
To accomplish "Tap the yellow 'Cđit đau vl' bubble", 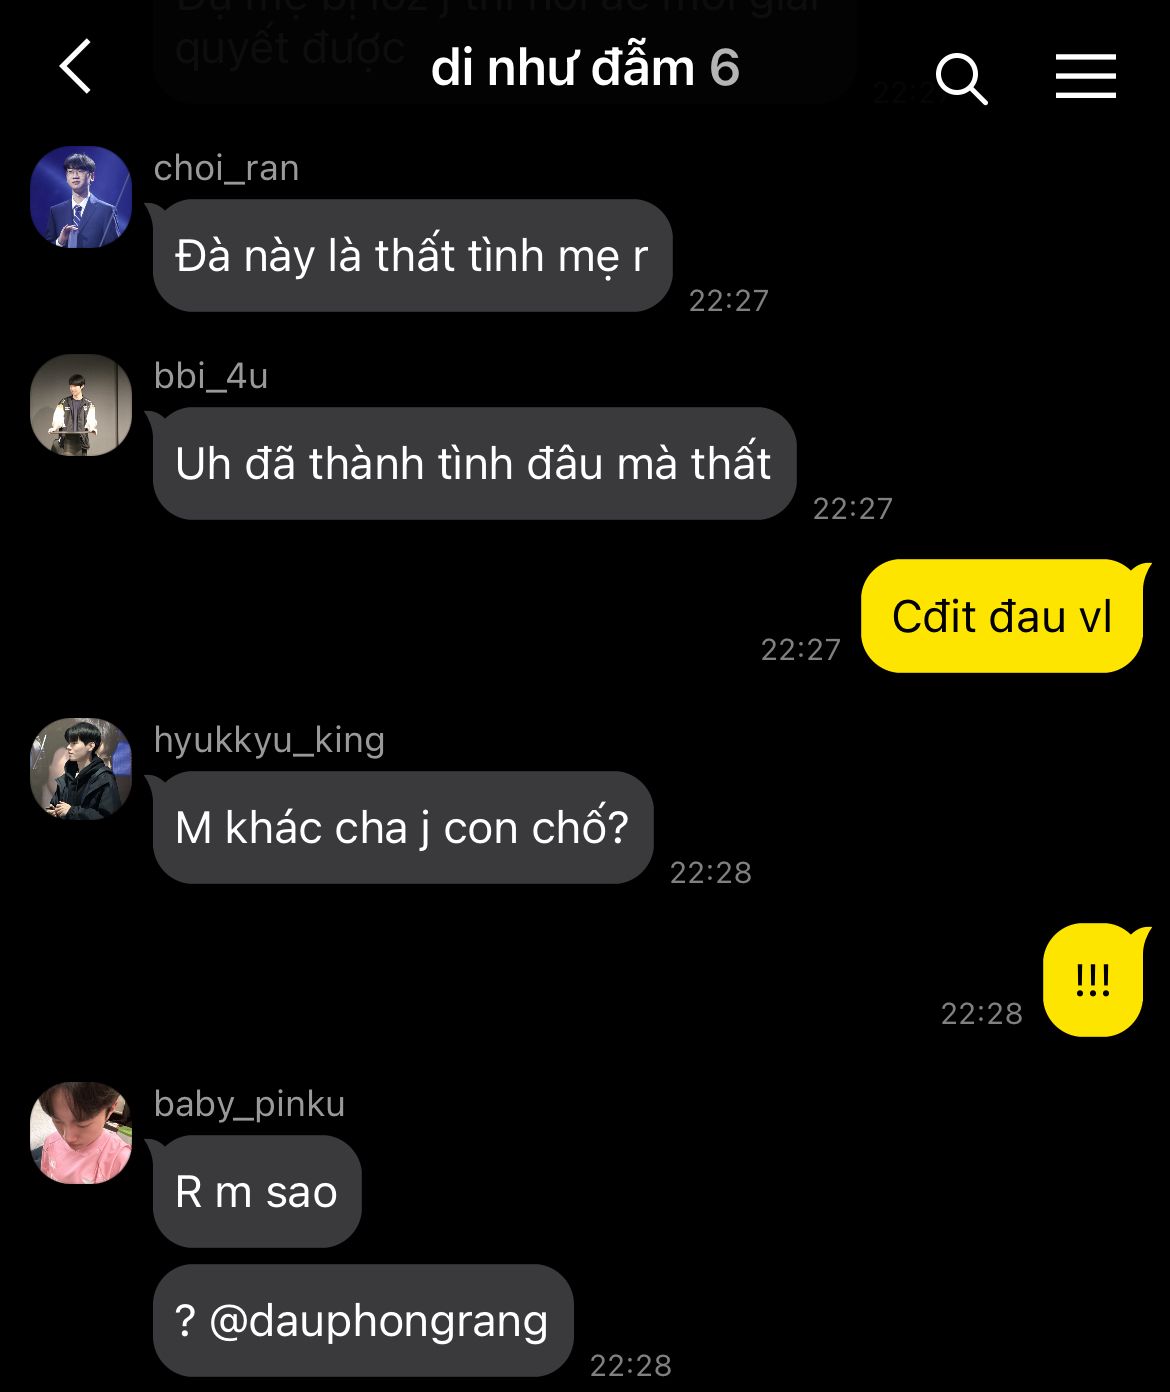I will [x=1002, y=616].
